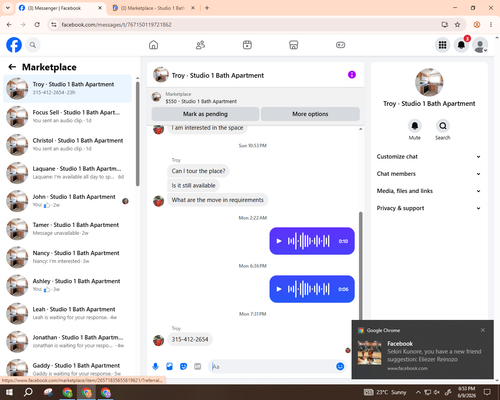Click the conversation list scrollbar
Image resolution: width=500 pixels, height=400 pixels.
(138, 133)
